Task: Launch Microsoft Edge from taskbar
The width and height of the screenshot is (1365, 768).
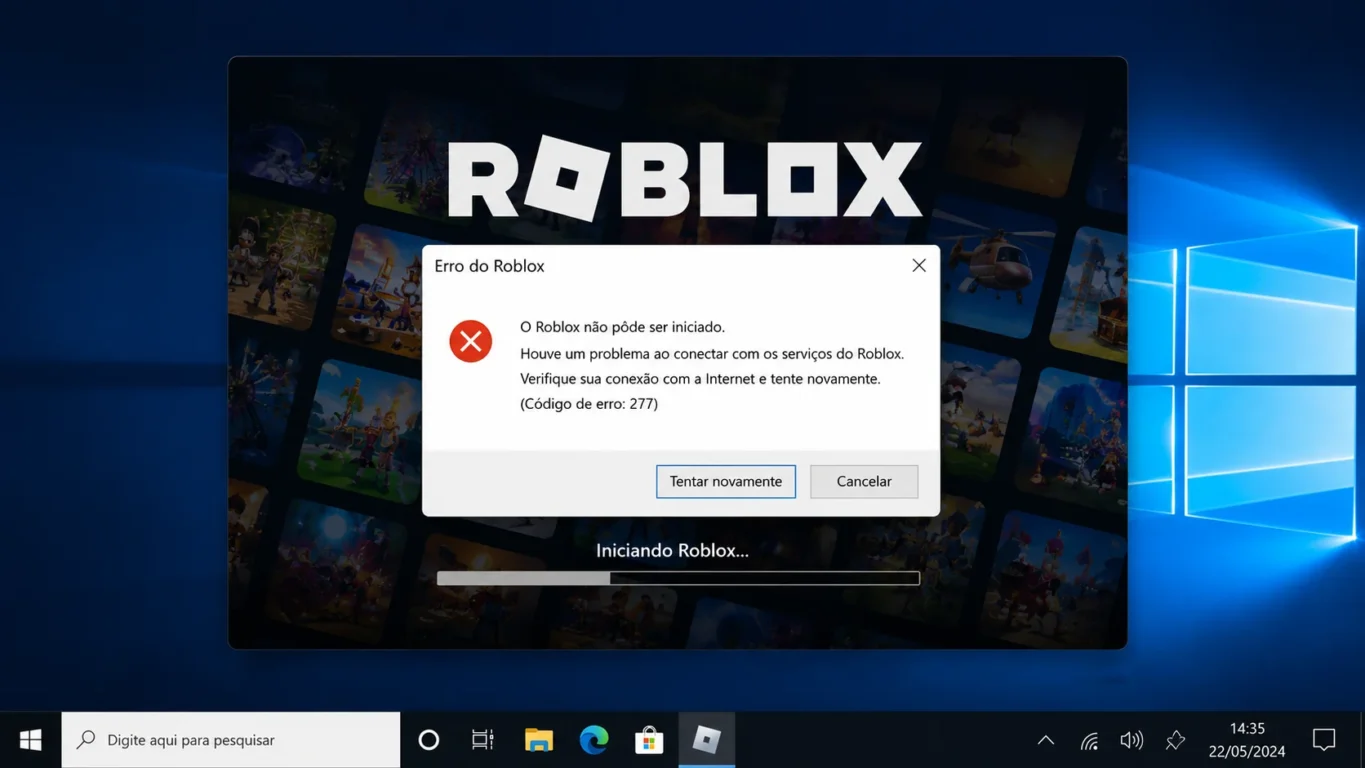Action: [594, 740]
